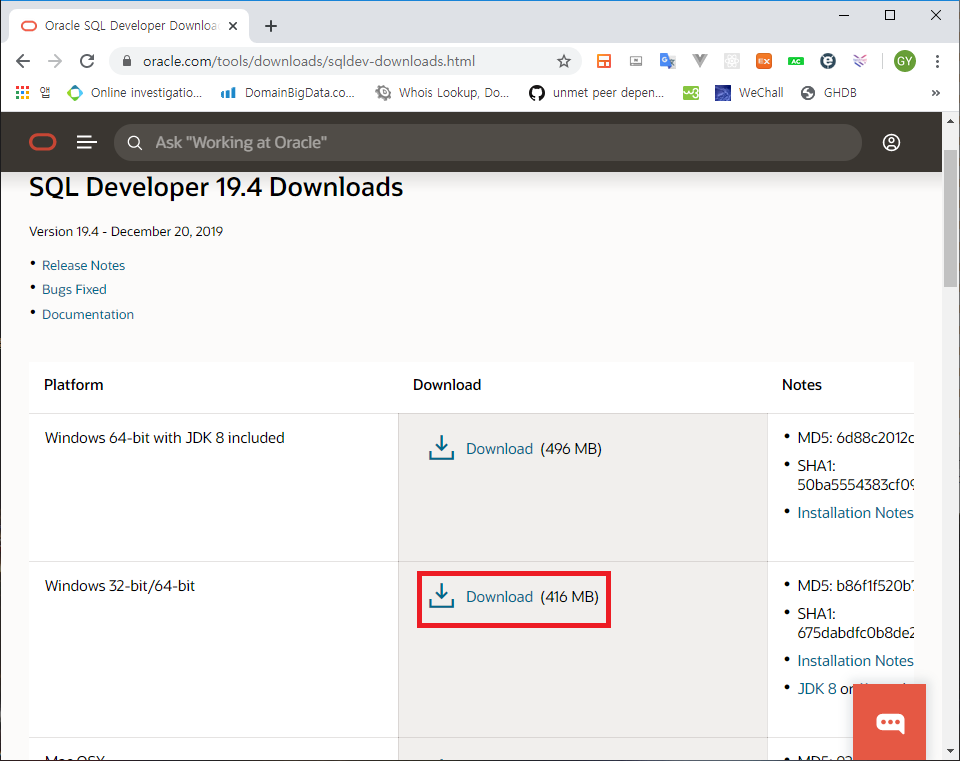Click the Notes column header
Screen dimensions: 960x761
tap(801, 385)
